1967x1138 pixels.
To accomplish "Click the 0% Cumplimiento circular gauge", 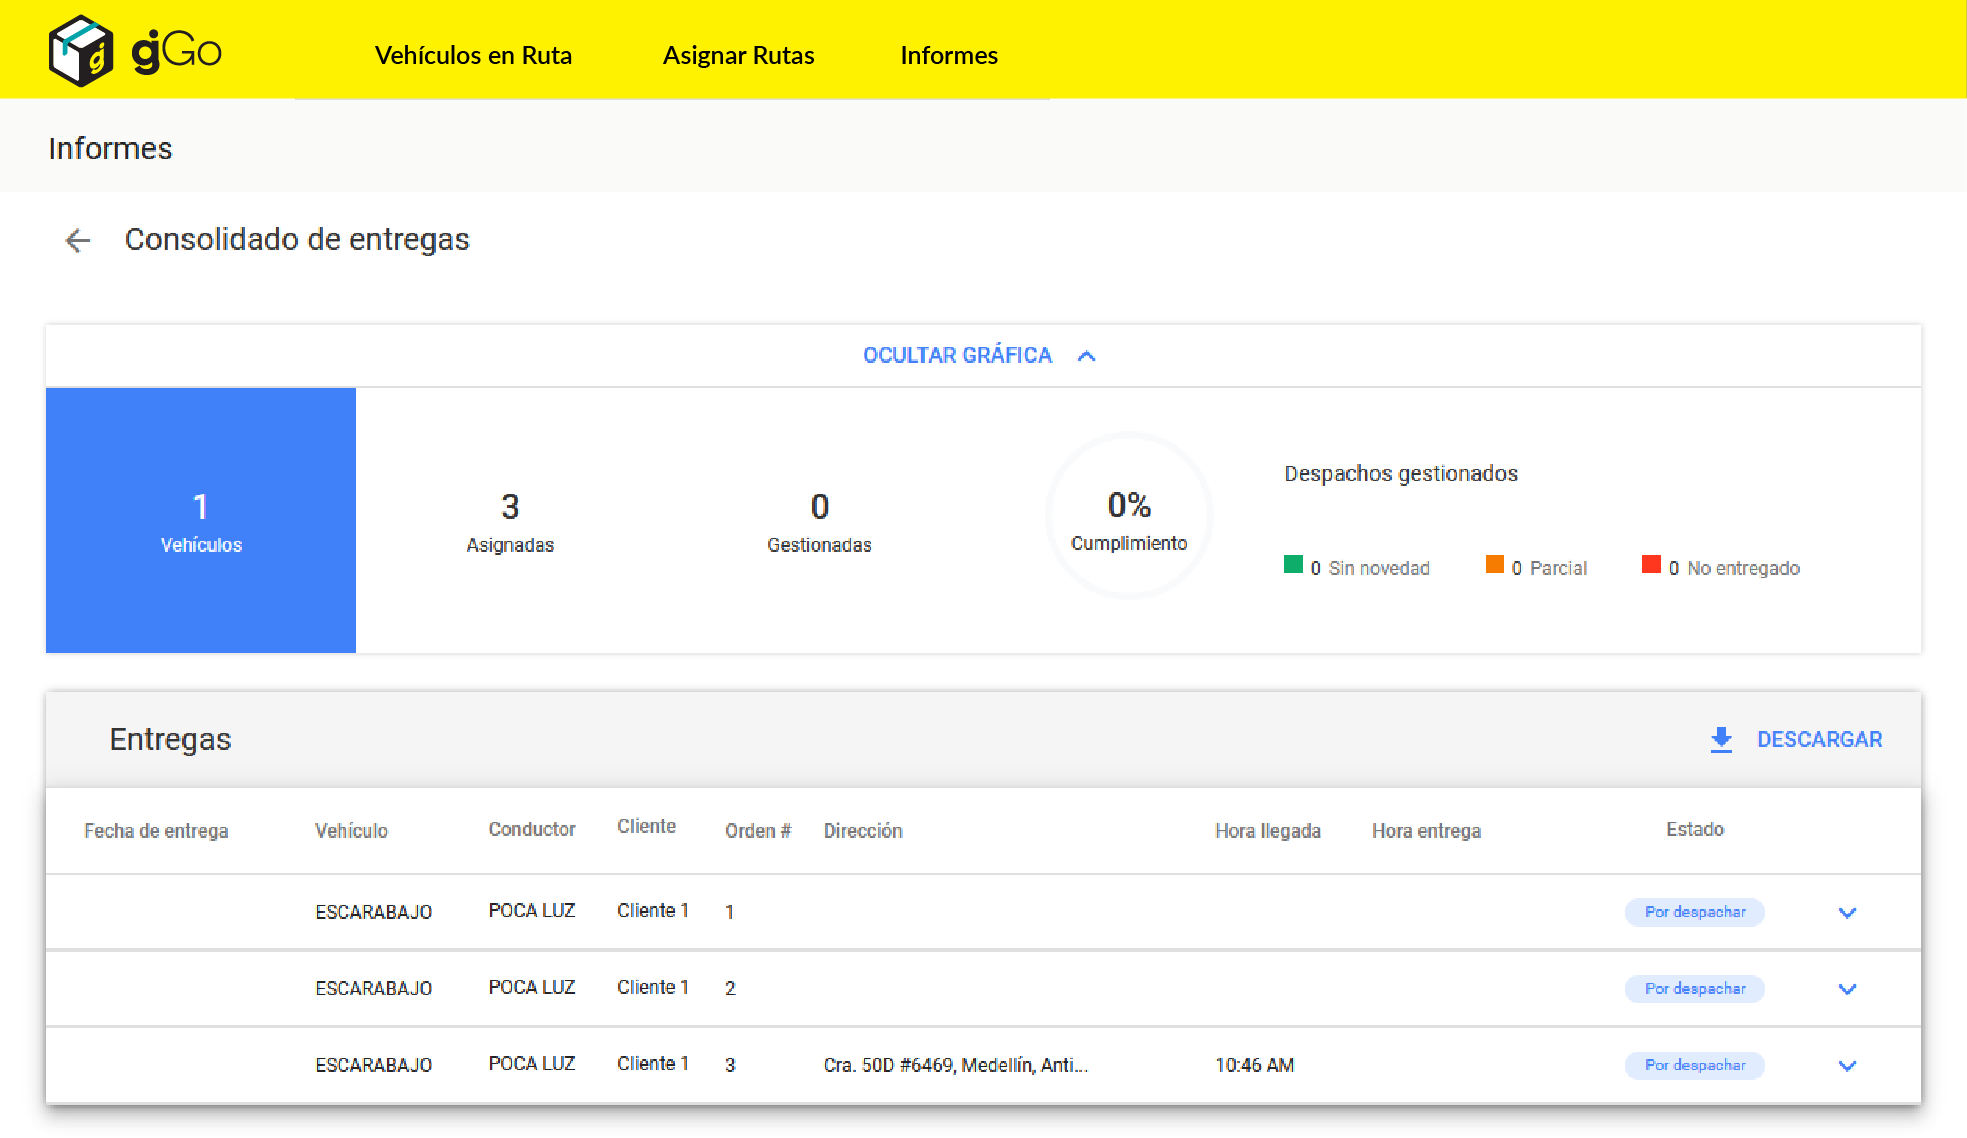I will coord(1129,517).
